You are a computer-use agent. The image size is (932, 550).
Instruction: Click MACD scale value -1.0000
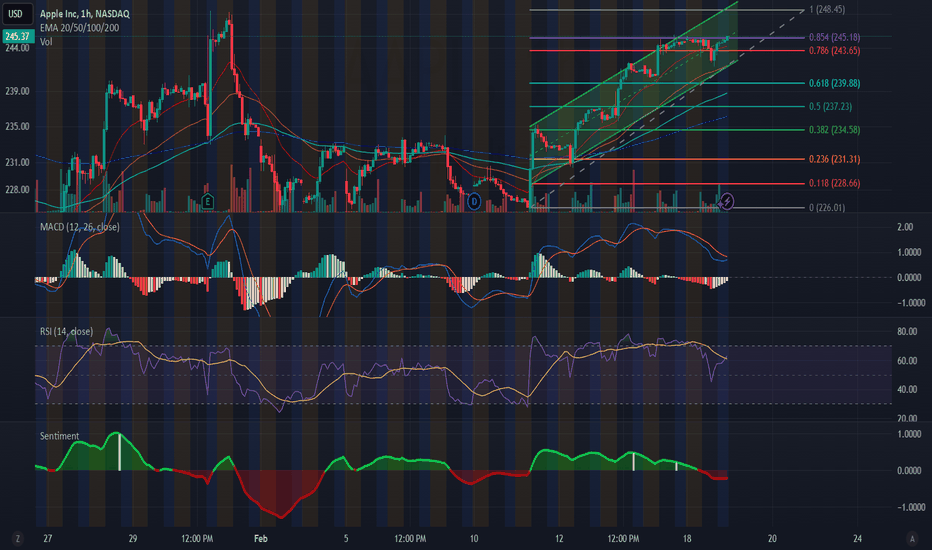pyautogui.click(x=909, y=303)
